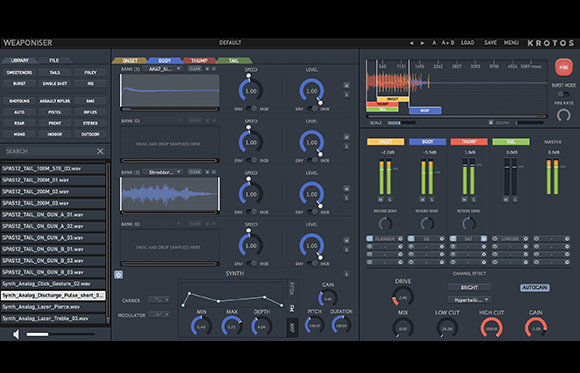Solo the ONSET mixer channel
Screen dimensions: 580x373
[390, 199]
